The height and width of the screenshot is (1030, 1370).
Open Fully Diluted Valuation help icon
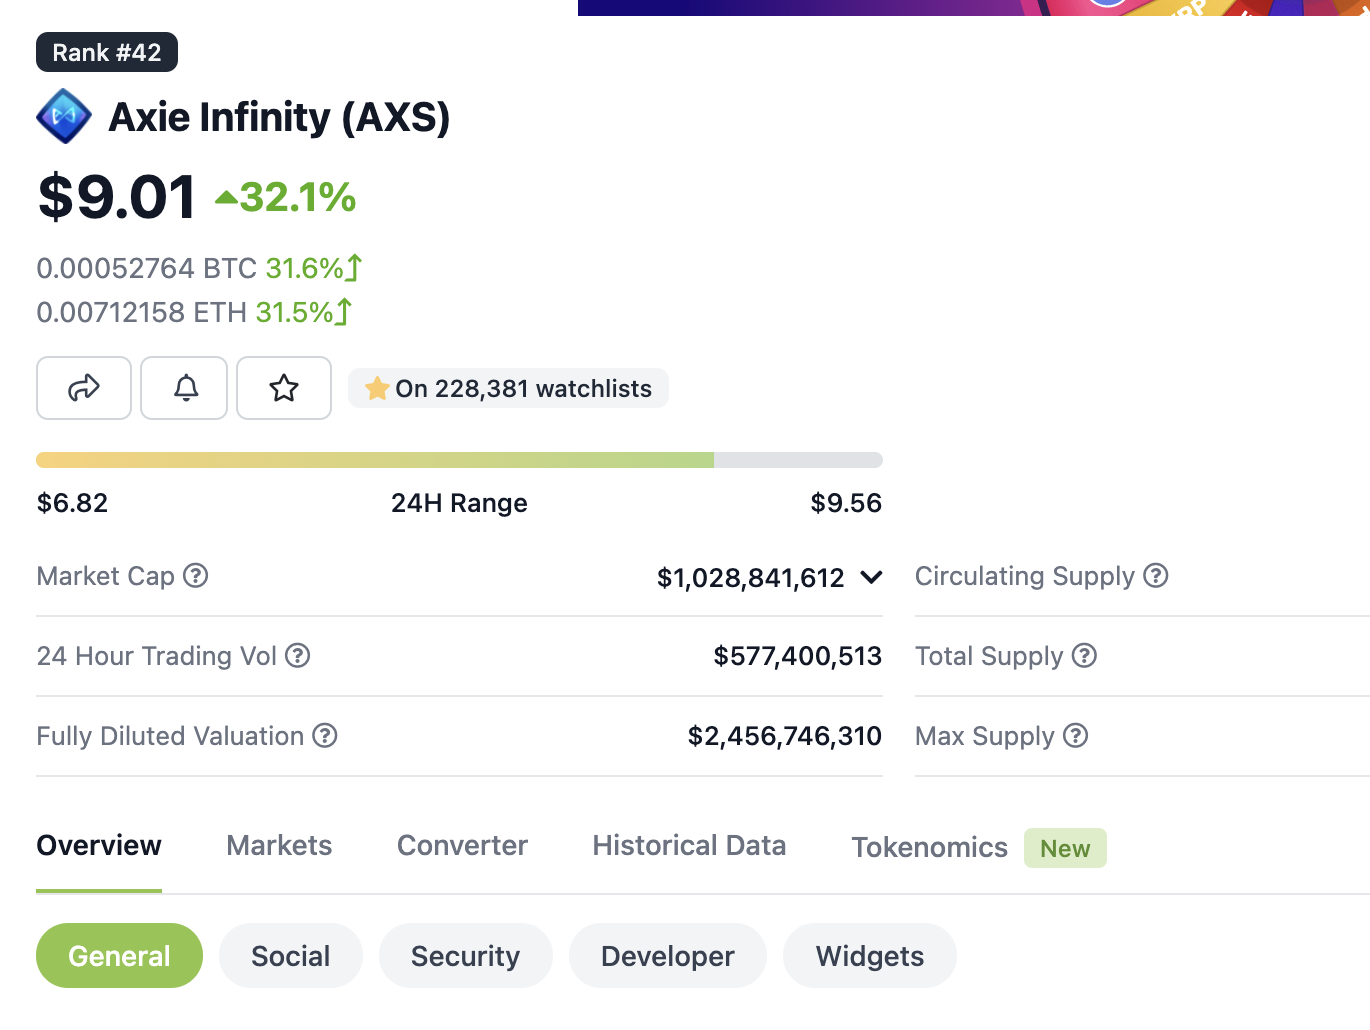coord(325,736)
